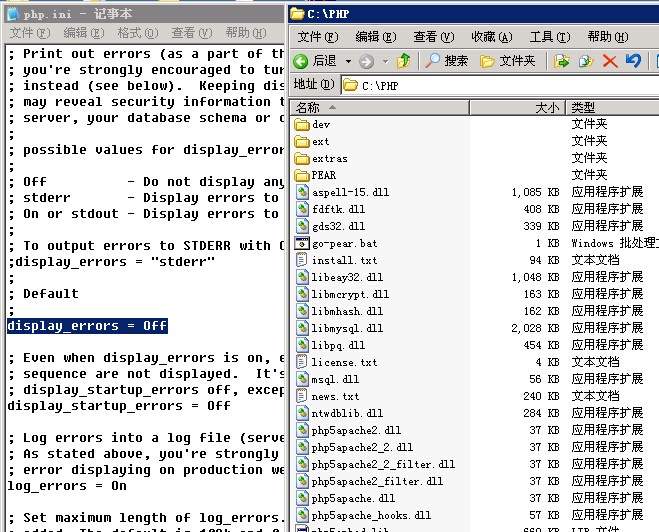Viewport: 659px width, 532px height.
Task: Click the Back (后退) arrow icon
Action: point(302,61)
